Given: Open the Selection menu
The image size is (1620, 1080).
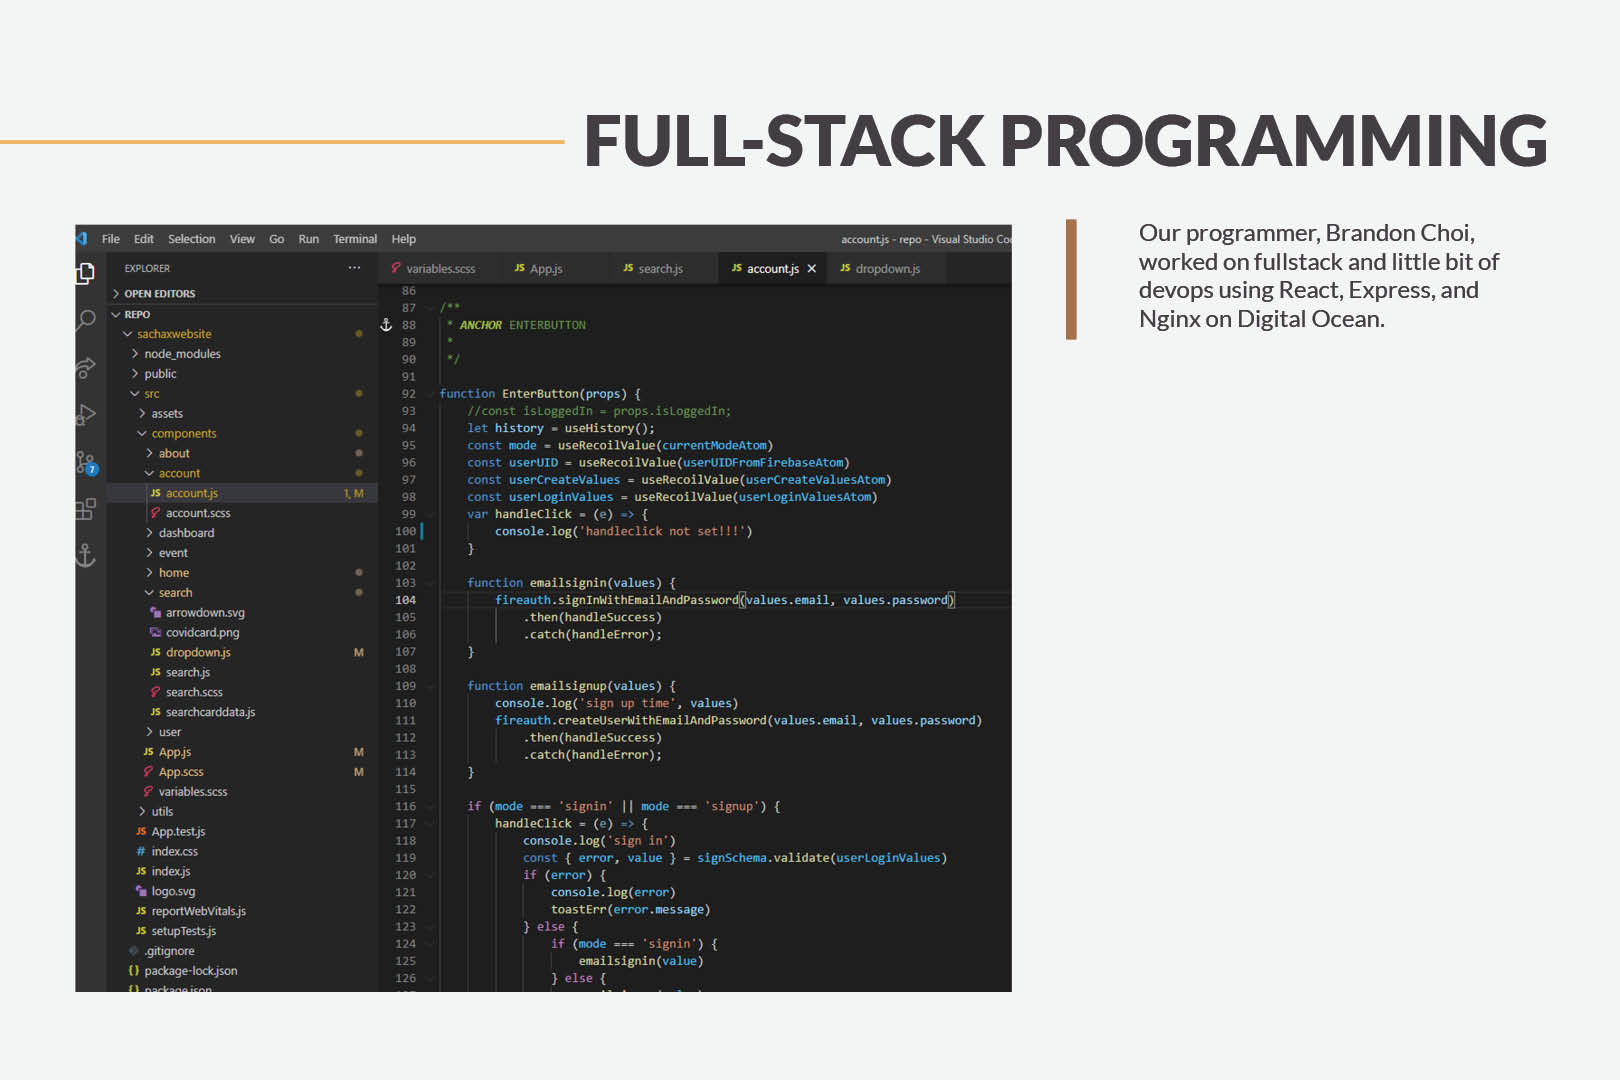Looking at the screenshot, I should click(191, 239).
